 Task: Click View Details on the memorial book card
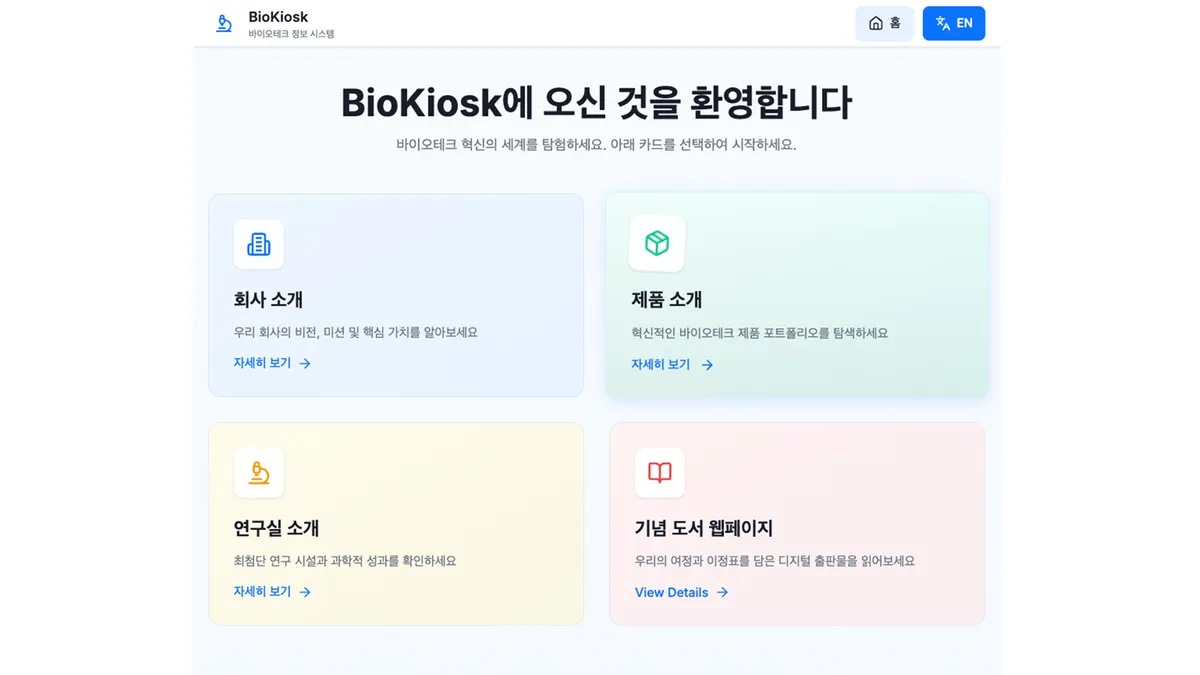pos(670,592)
